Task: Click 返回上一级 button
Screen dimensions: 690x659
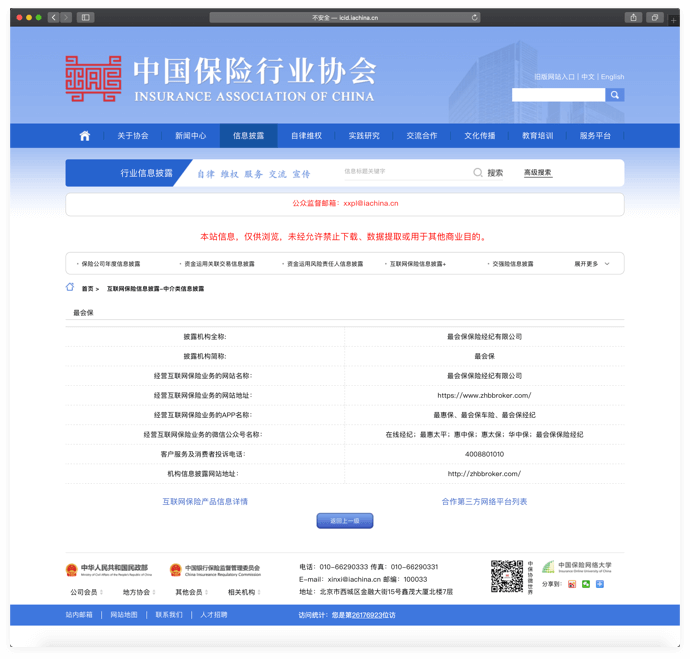Action: click(345, 521)
